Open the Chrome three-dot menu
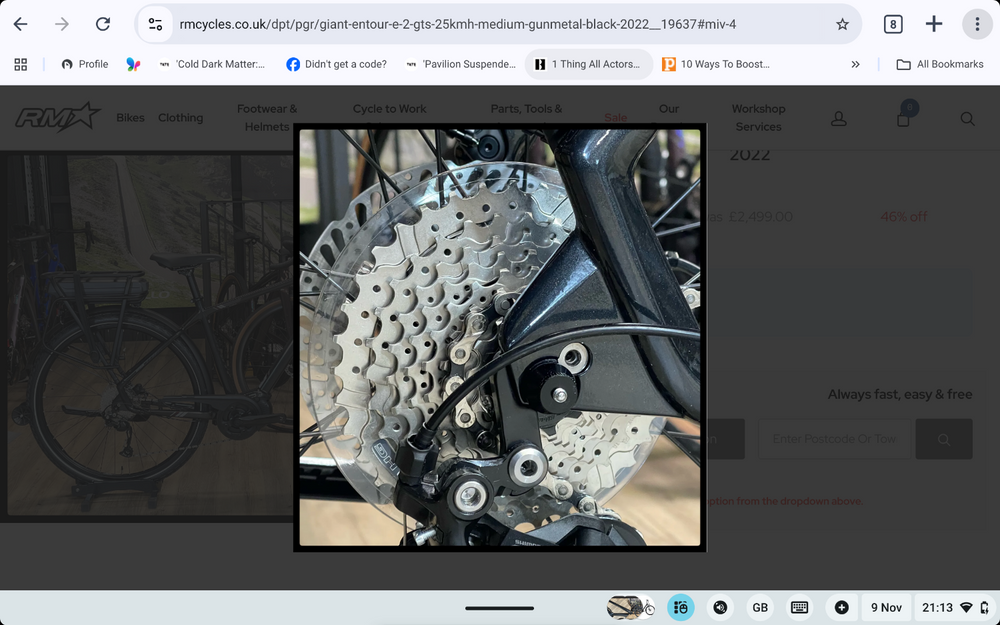The width and height of the screenshot is (1000, 625). pyautogui.click(x=977, y=24)
